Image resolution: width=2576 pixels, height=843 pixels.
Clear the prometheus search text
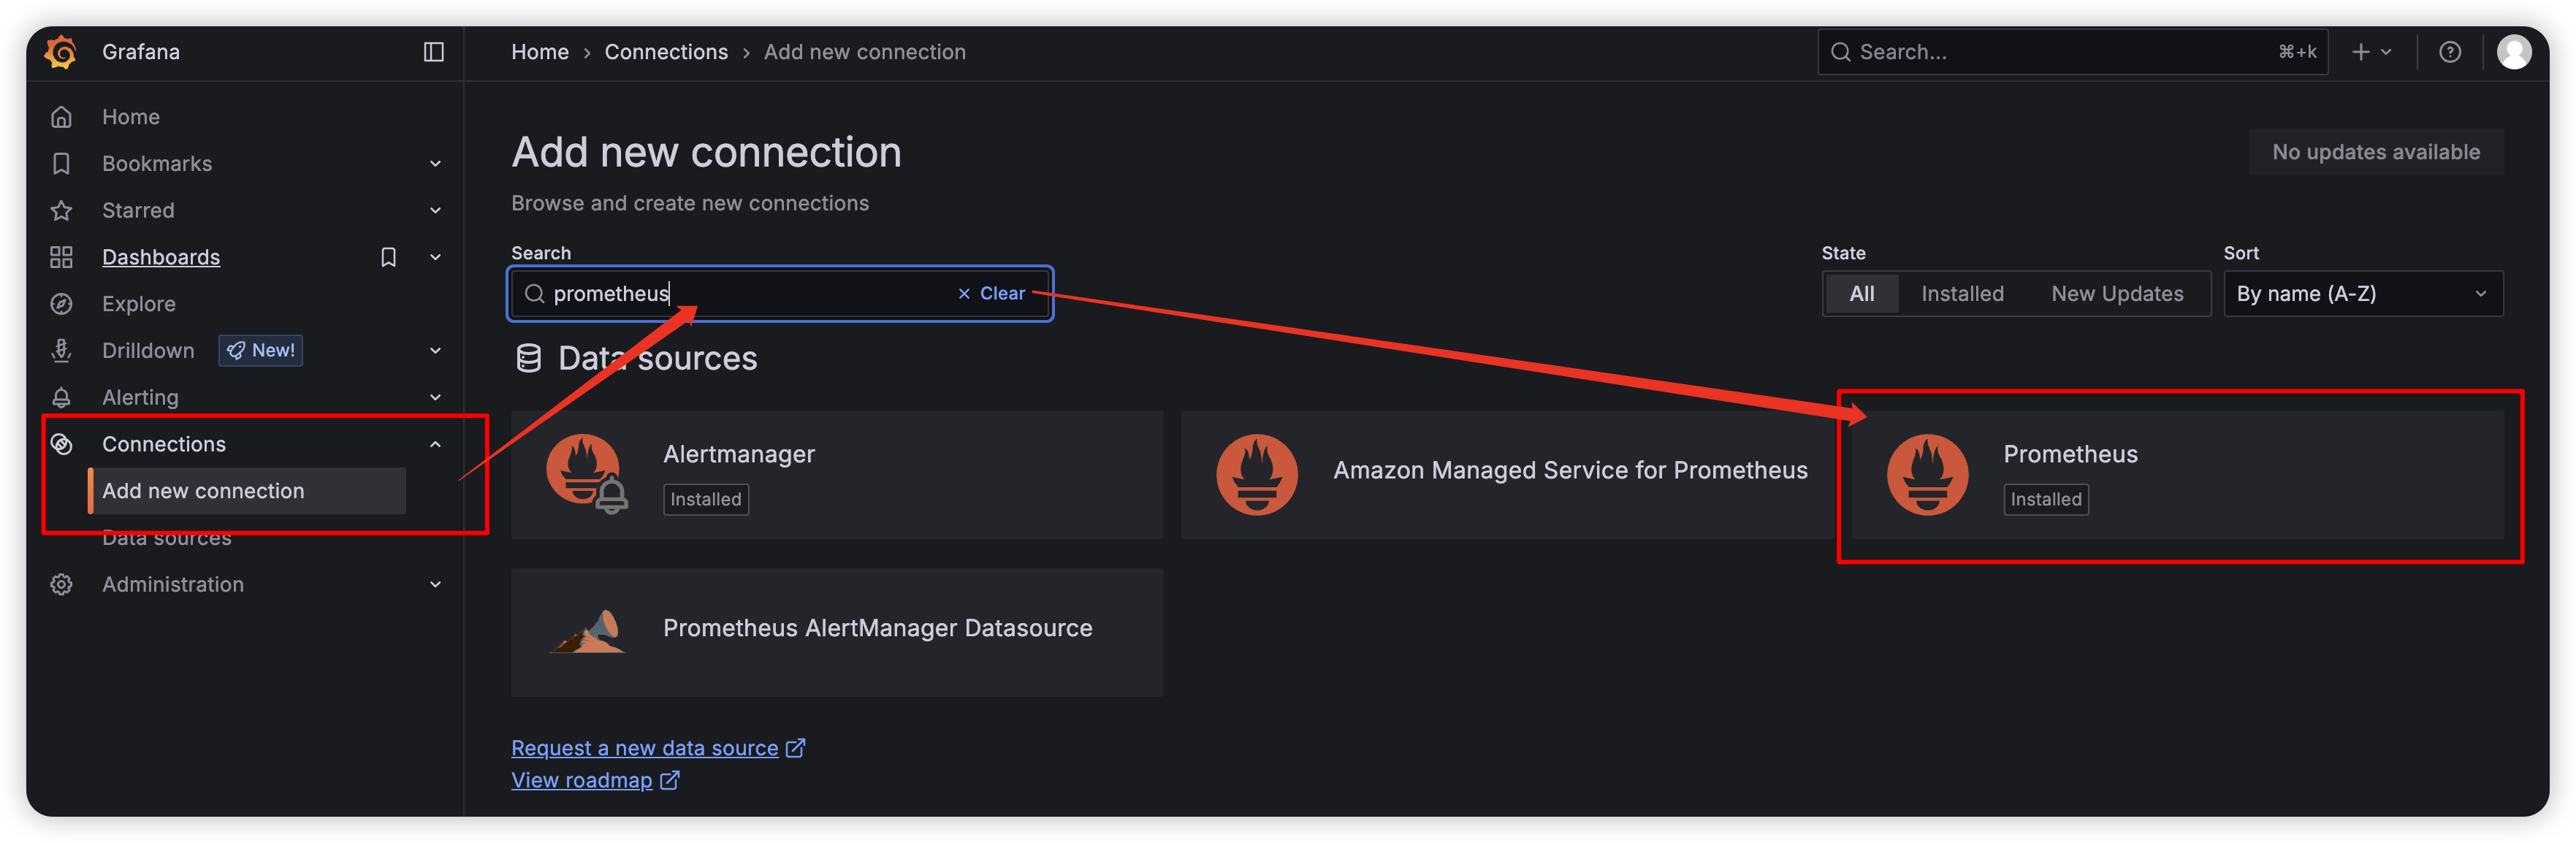[x=991, y=294]
